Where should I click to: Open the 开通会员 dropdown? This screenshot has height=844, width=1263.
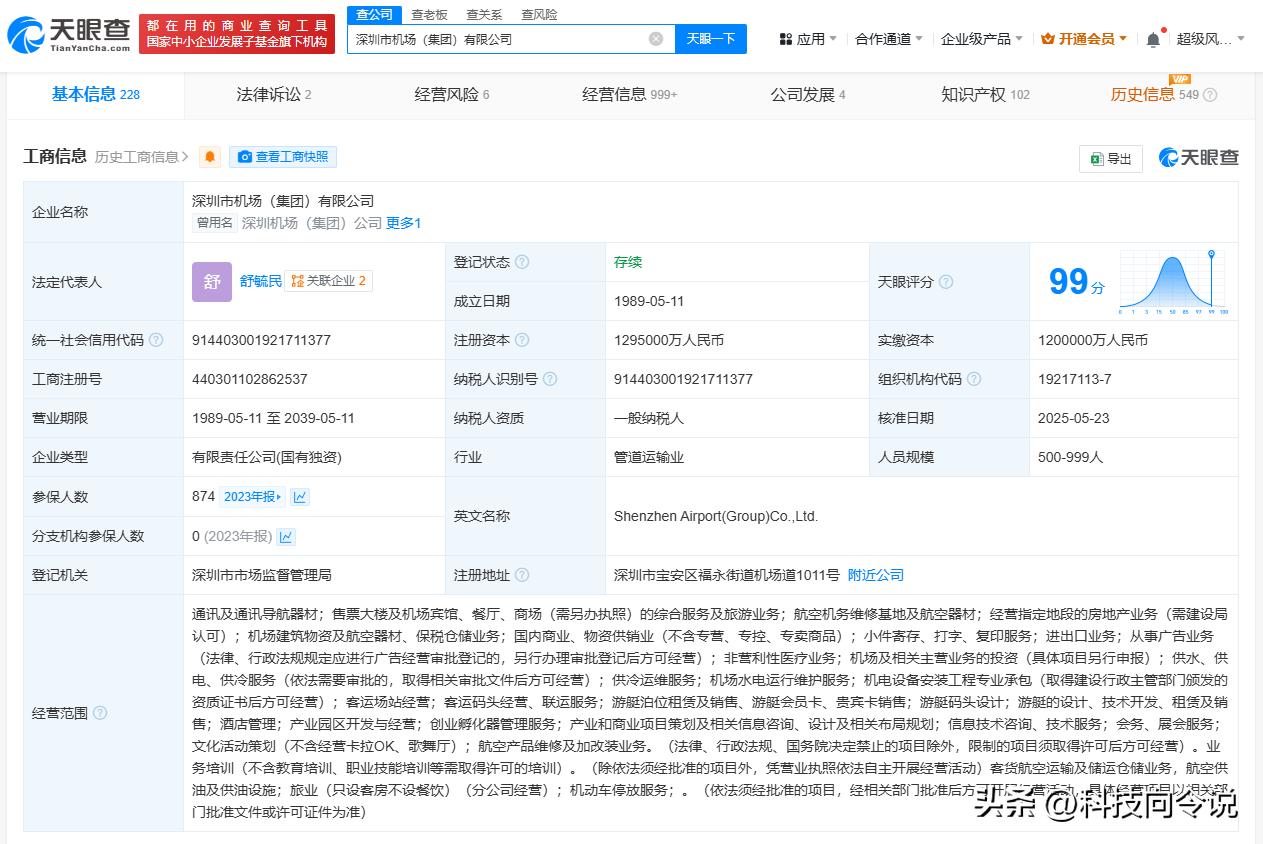[1084, 39]
